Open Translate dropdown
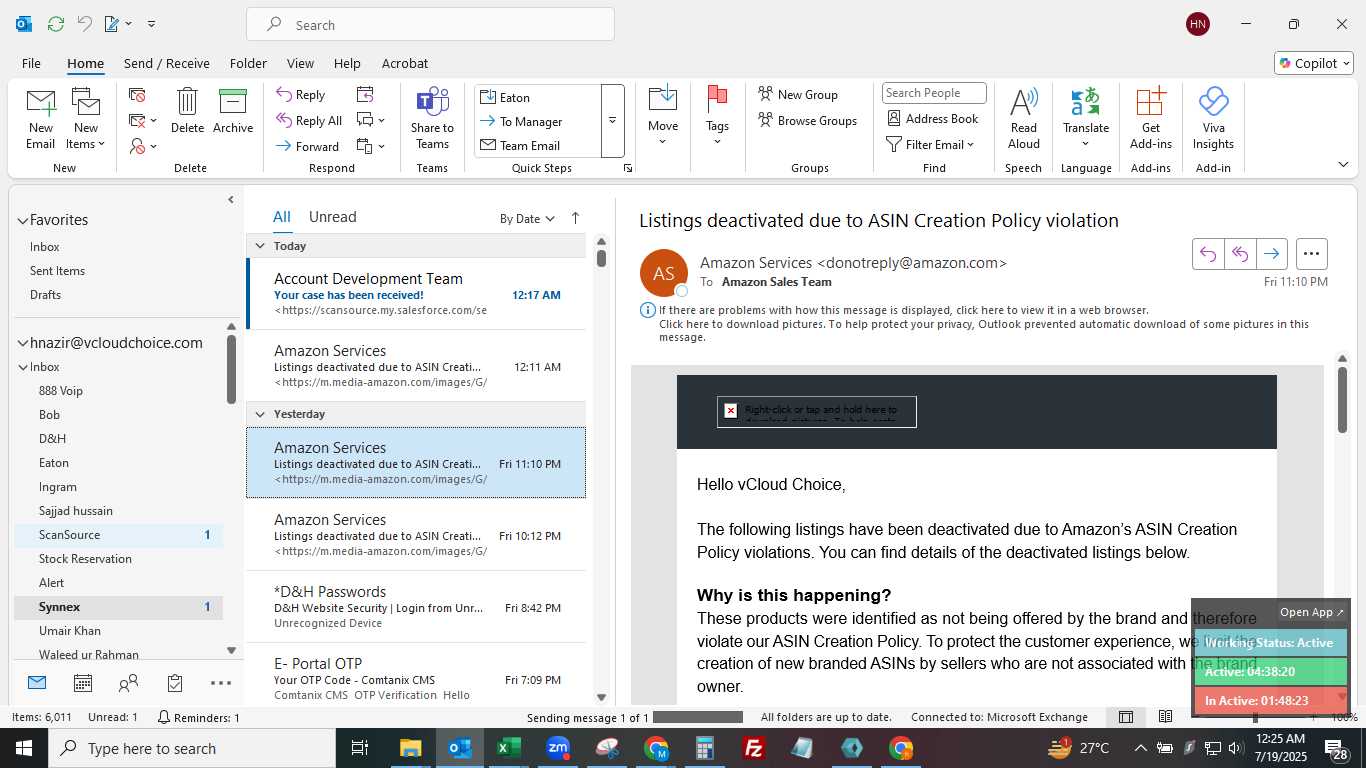This screenshot has width=1366, height=768. (x=1086, y=118)
